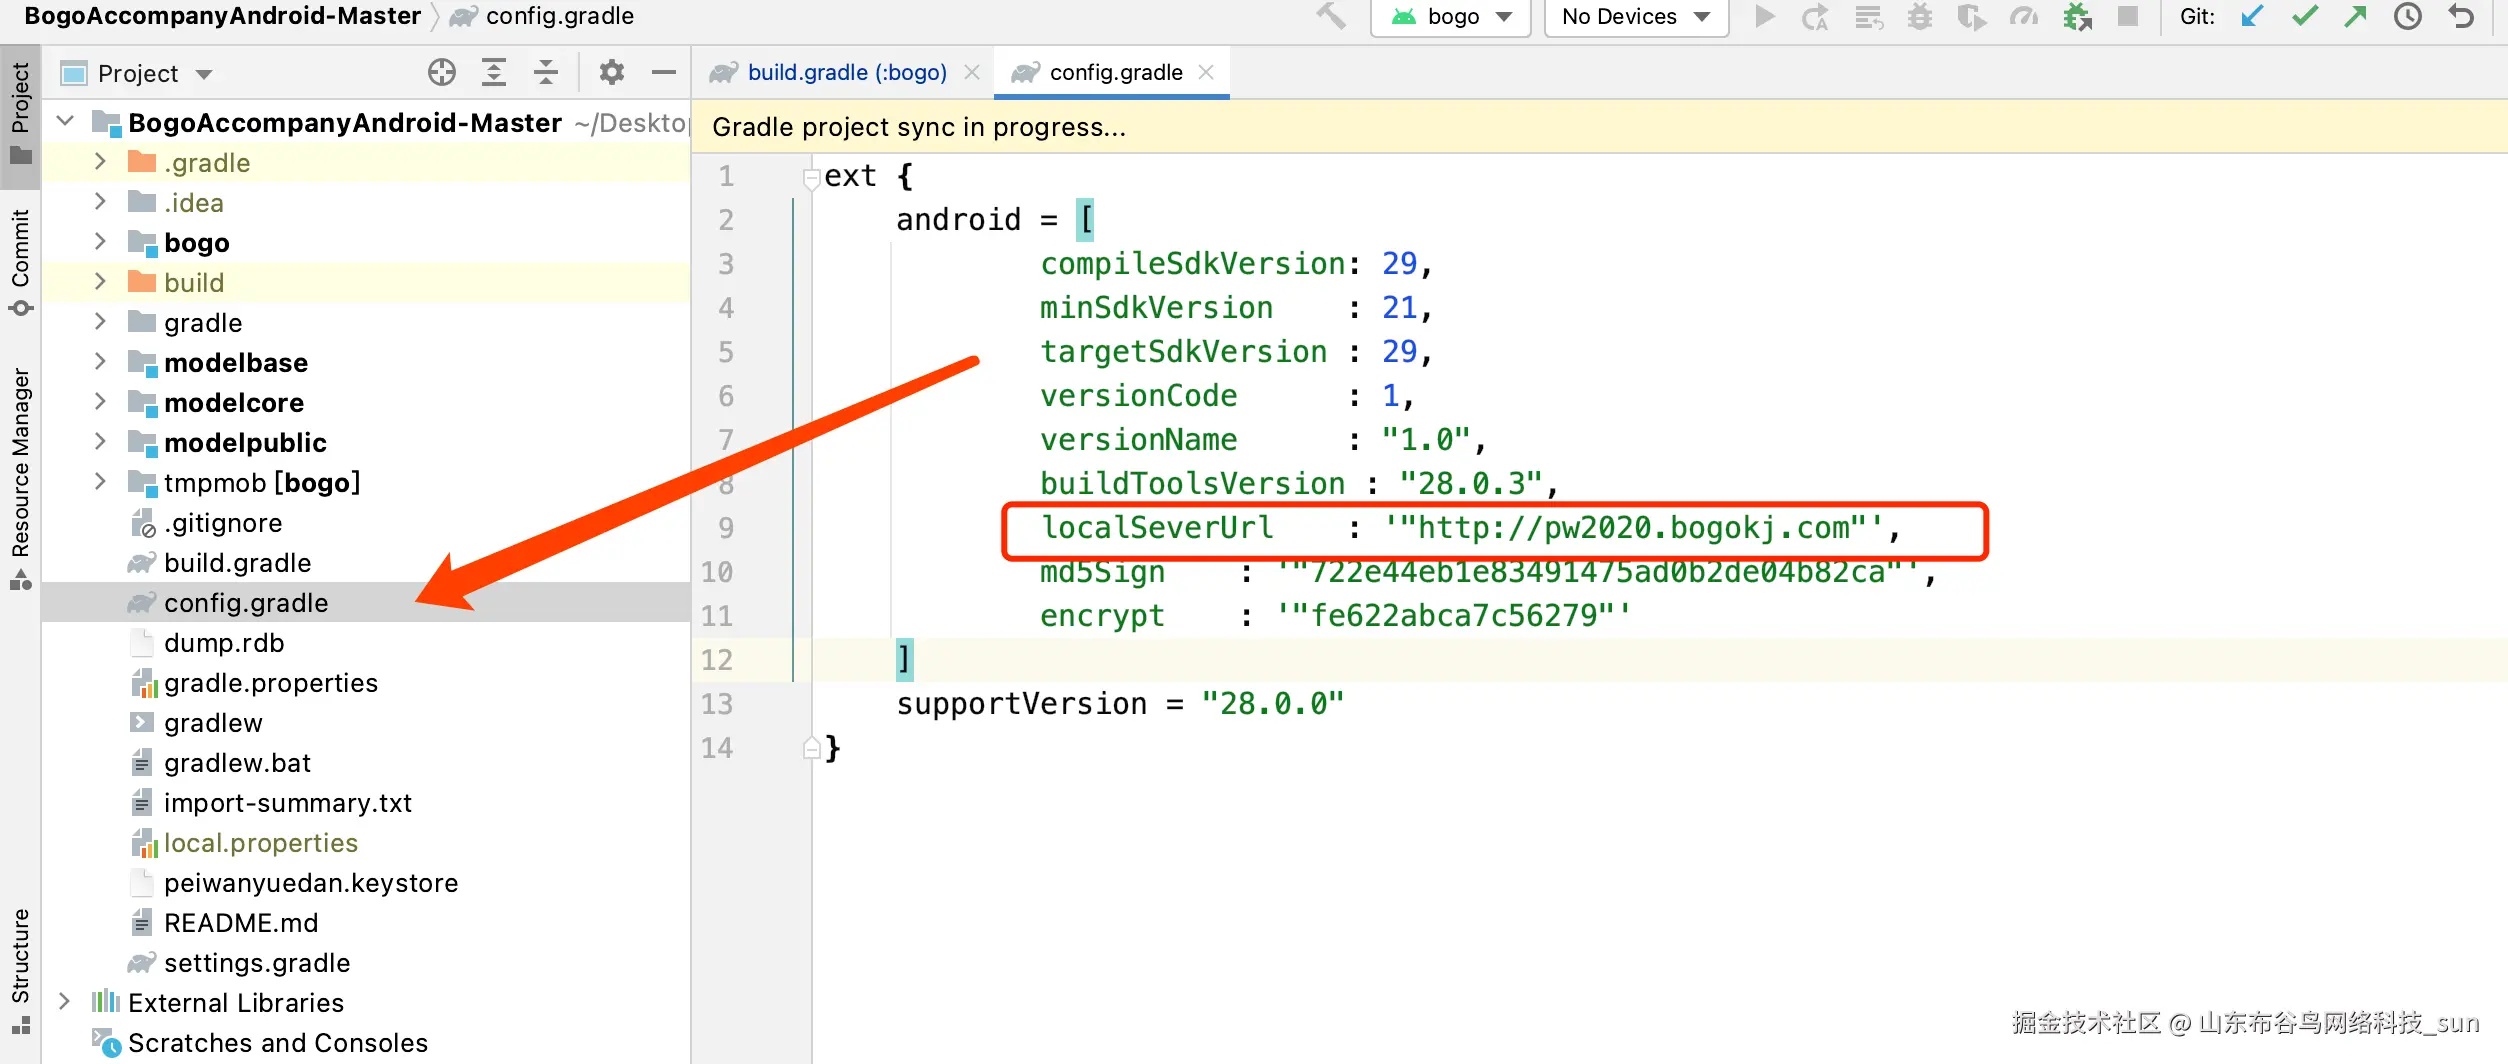Expand the gradle folder

99,322
